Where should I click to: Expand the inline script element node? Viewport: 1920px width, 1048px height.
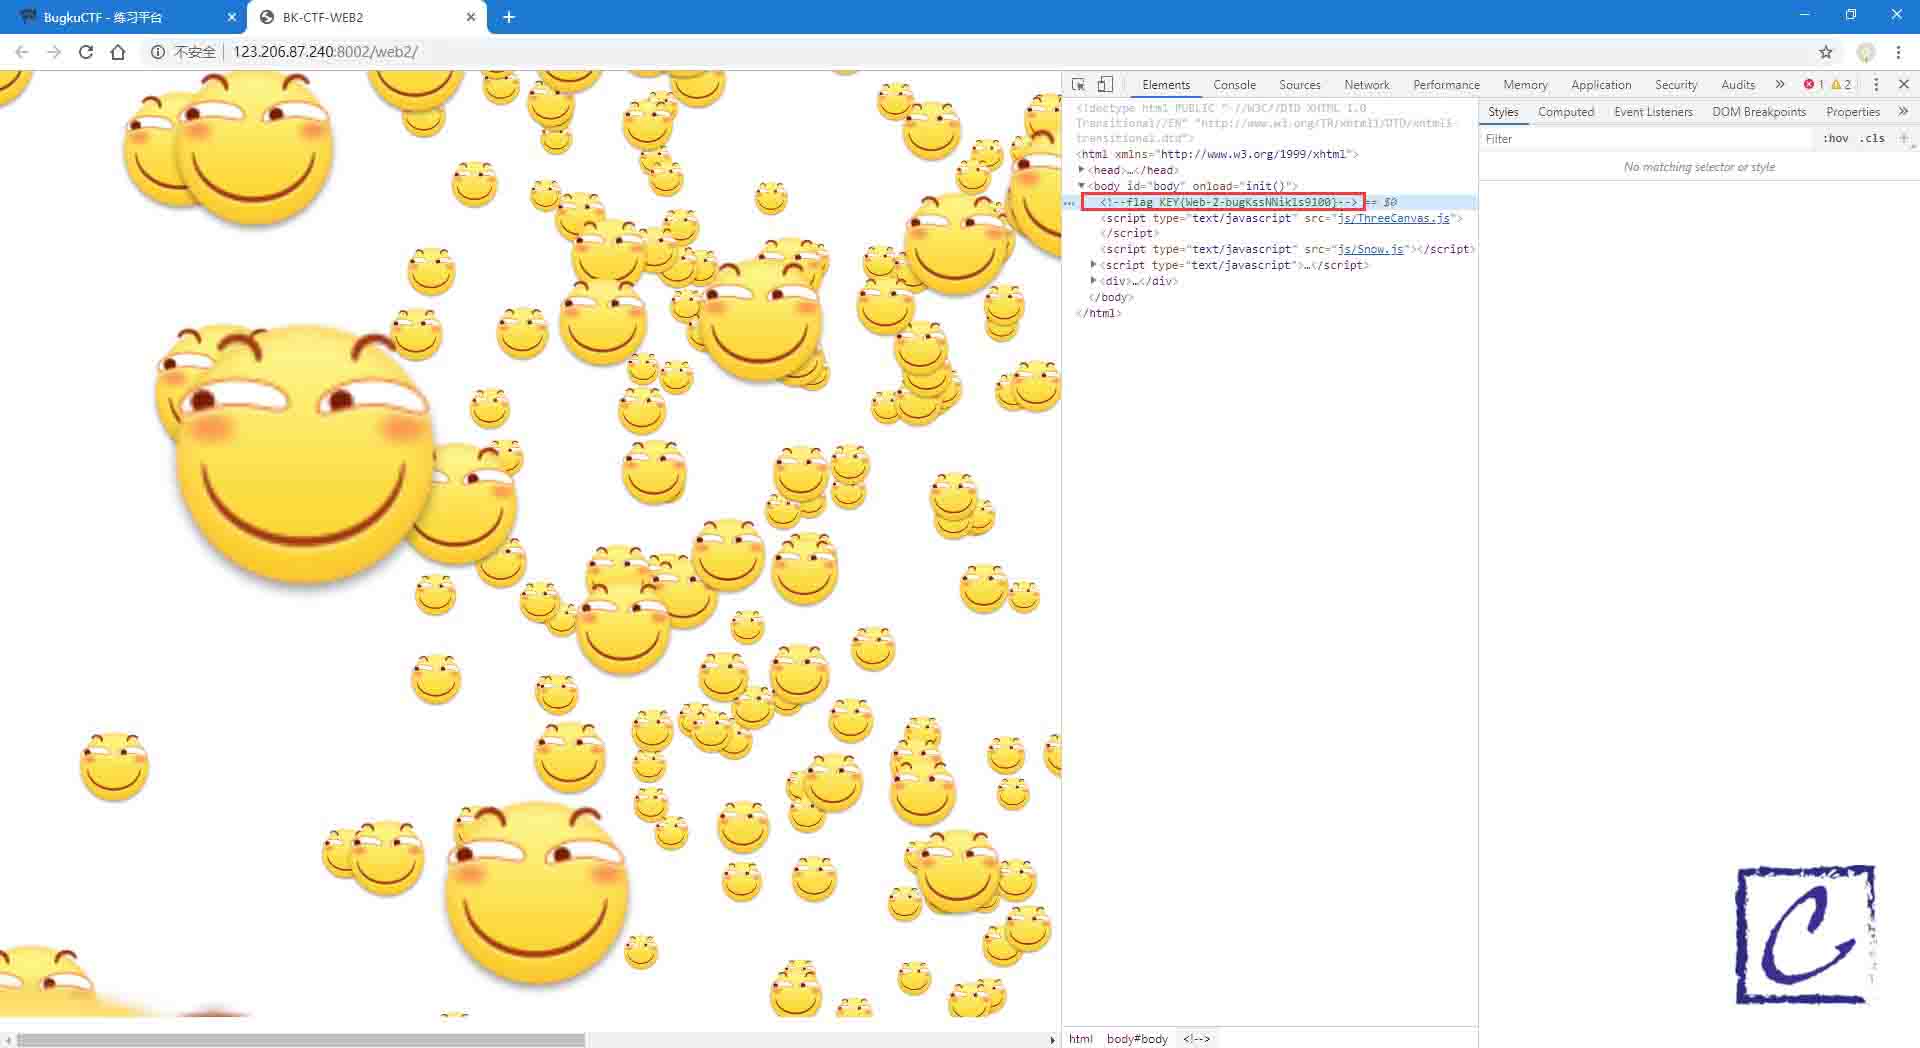(1094, 265)
